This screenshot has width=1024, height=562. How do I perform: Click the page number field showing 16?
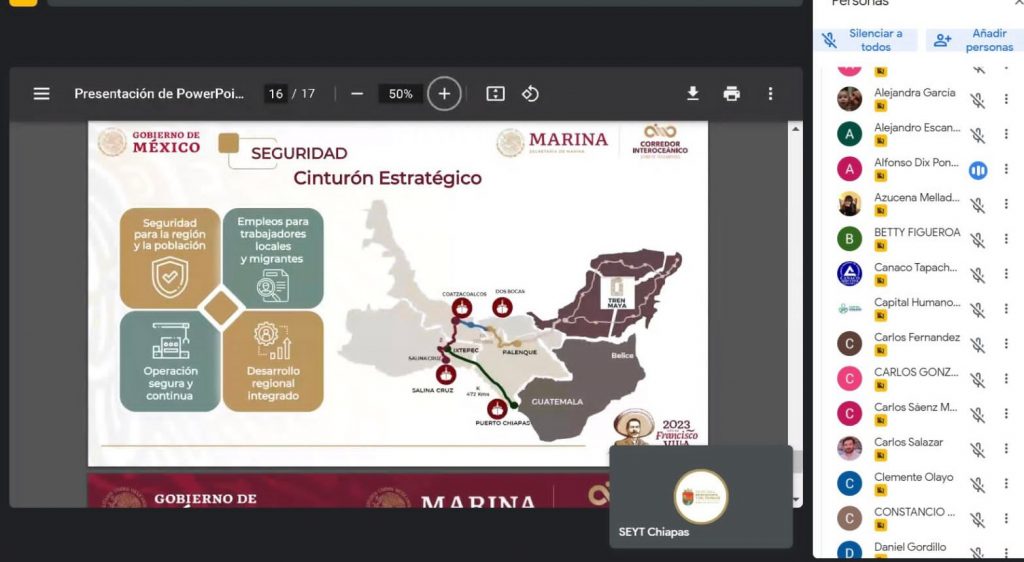click(276, 94)
